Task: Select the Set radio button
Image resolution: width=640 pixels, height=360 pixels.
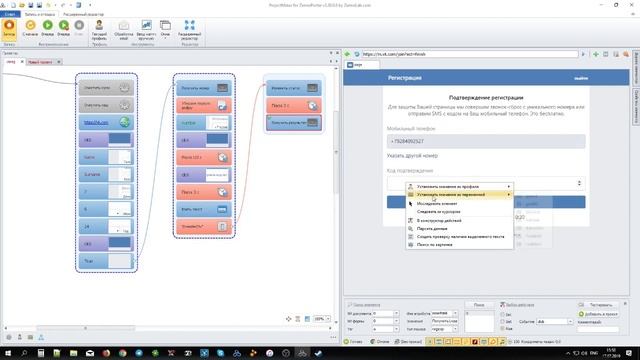Action: coord(502,321)
